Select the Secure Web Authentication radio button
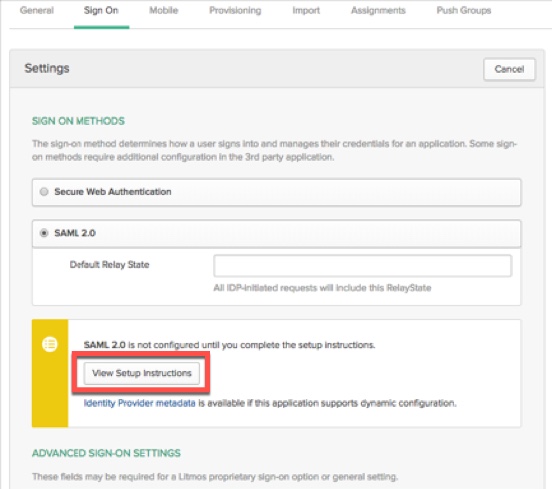The width and height of the screenshot is (552, 489). click(x=44, y=192)
